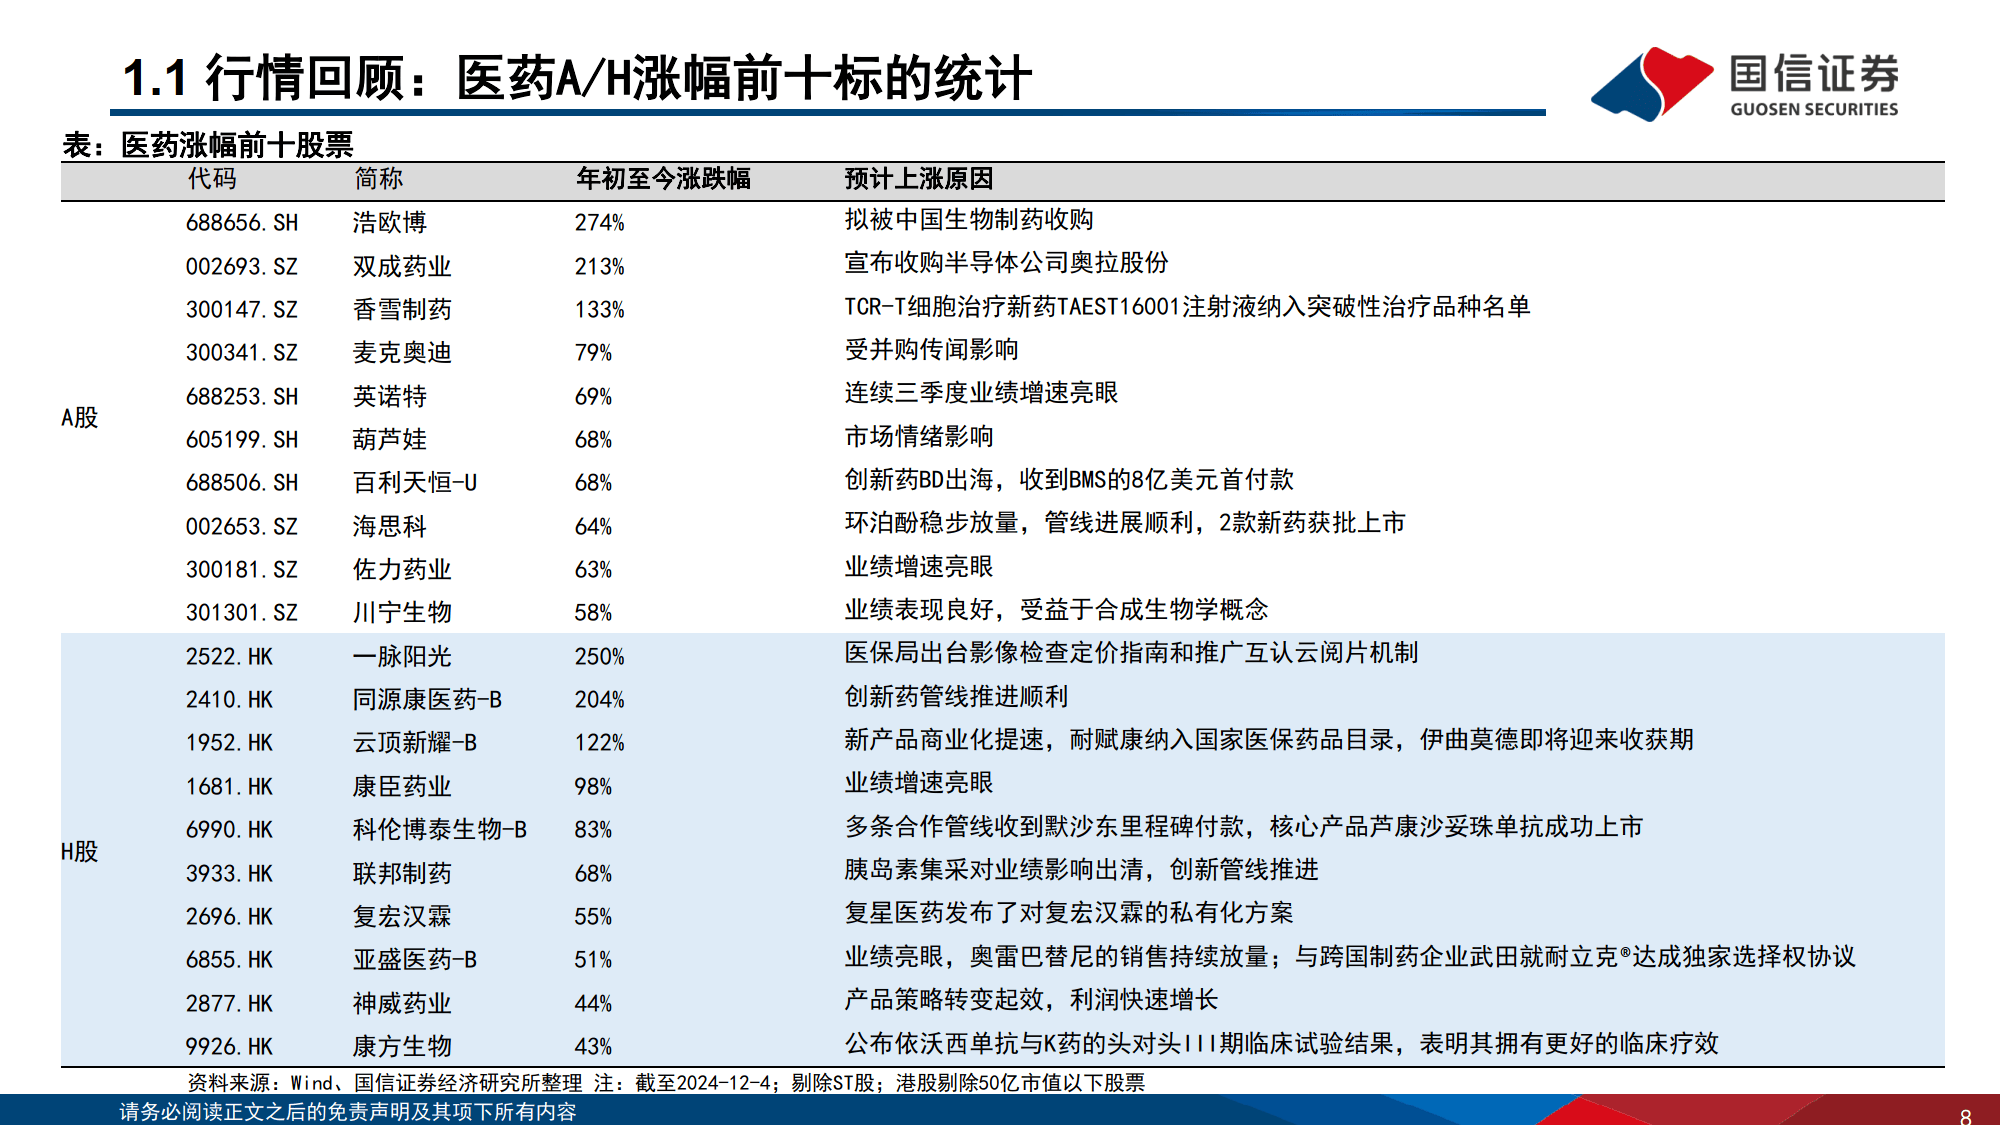The width and height of the screenshot is (2000, 1125).
Task: Select the 胰岛素集采 reason text
Action: click(x=1081, y=870)
